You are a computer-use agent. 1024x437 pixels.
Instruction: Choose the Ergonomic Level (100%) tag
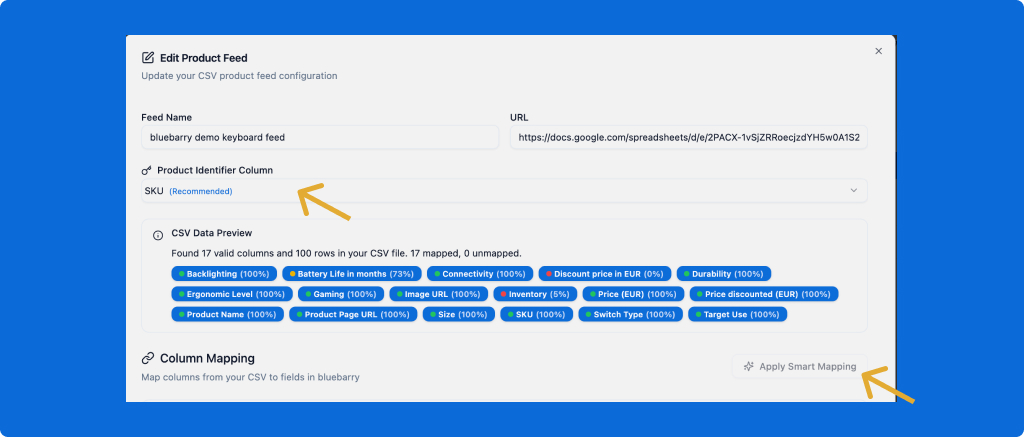(232, 294)
